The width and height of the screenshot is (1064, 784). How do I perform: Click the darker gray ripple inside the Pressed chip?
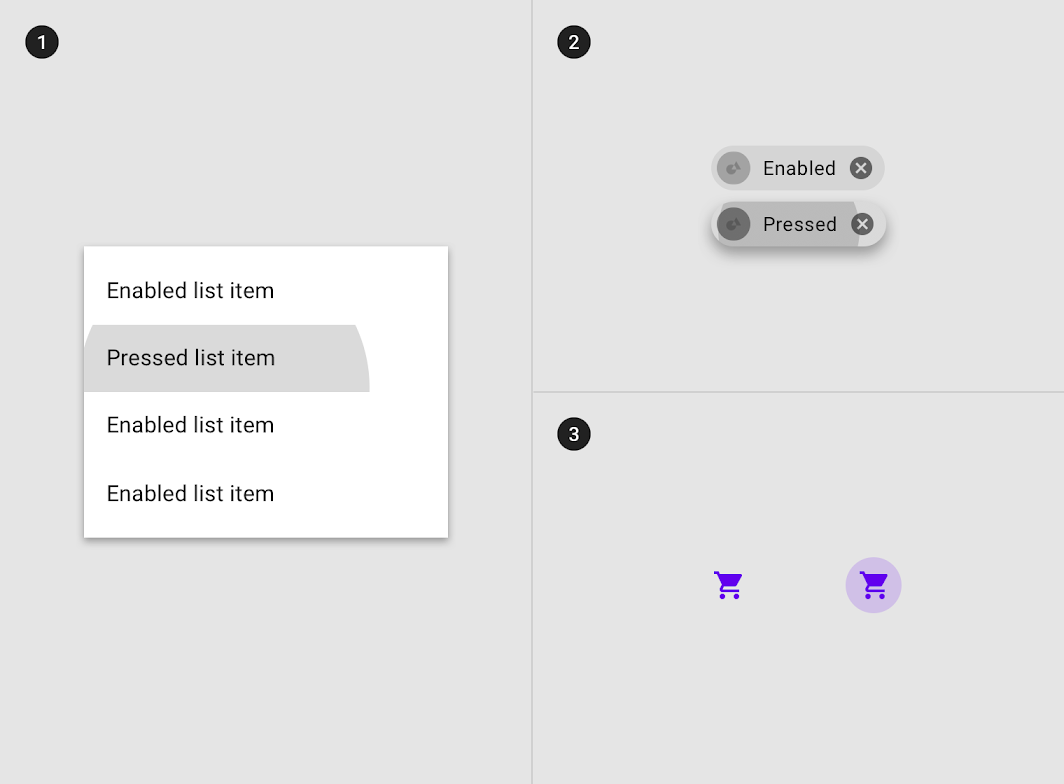pyautogui.click(x=787, y=224)
